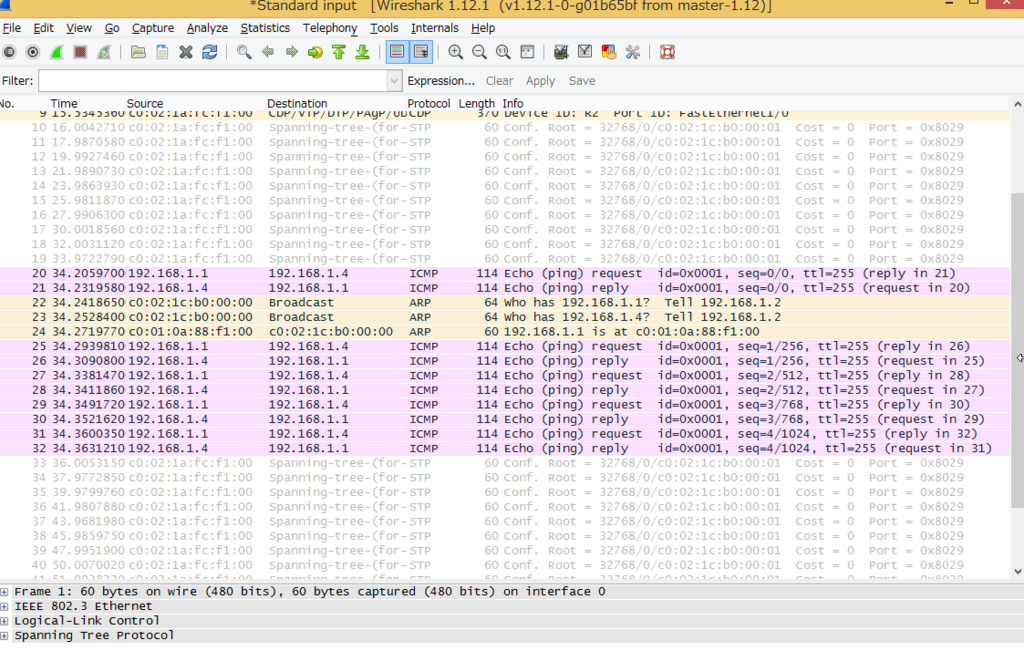Image resolution: width=1024 pixels, height=661 pixels.
Task: Open the Go menu
Action: click(112, 28)
